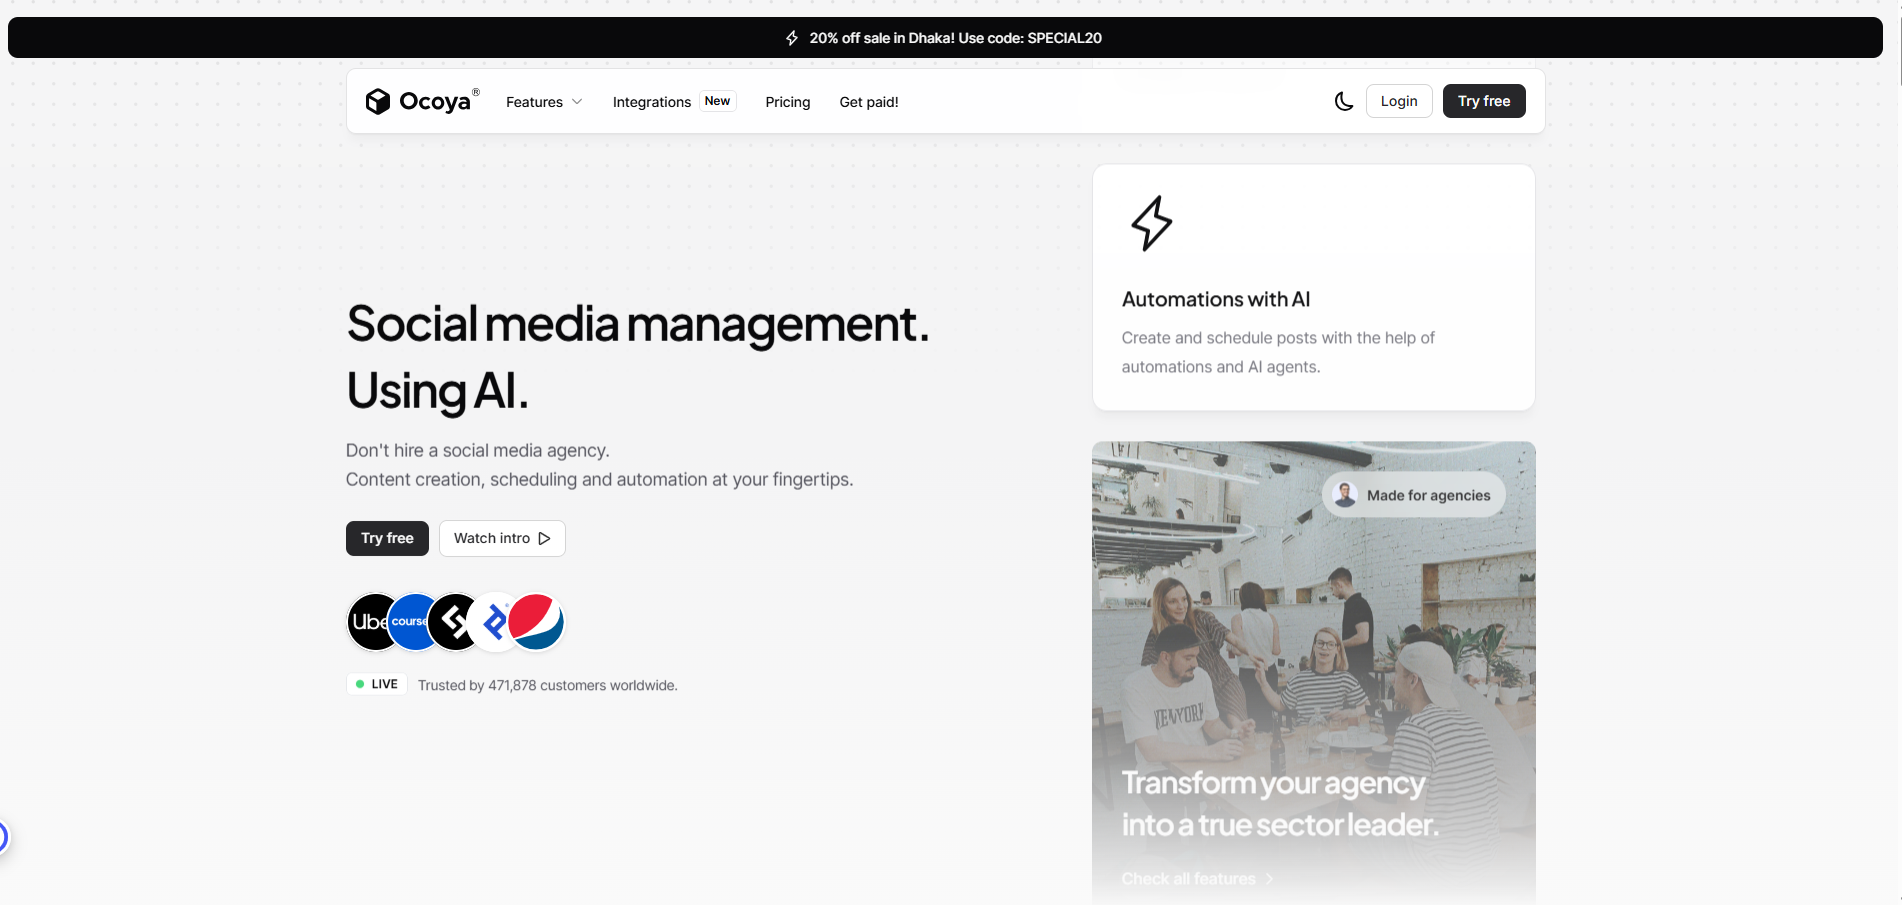
Task: Click the Login button
Action: click(x=1399, y=101)
